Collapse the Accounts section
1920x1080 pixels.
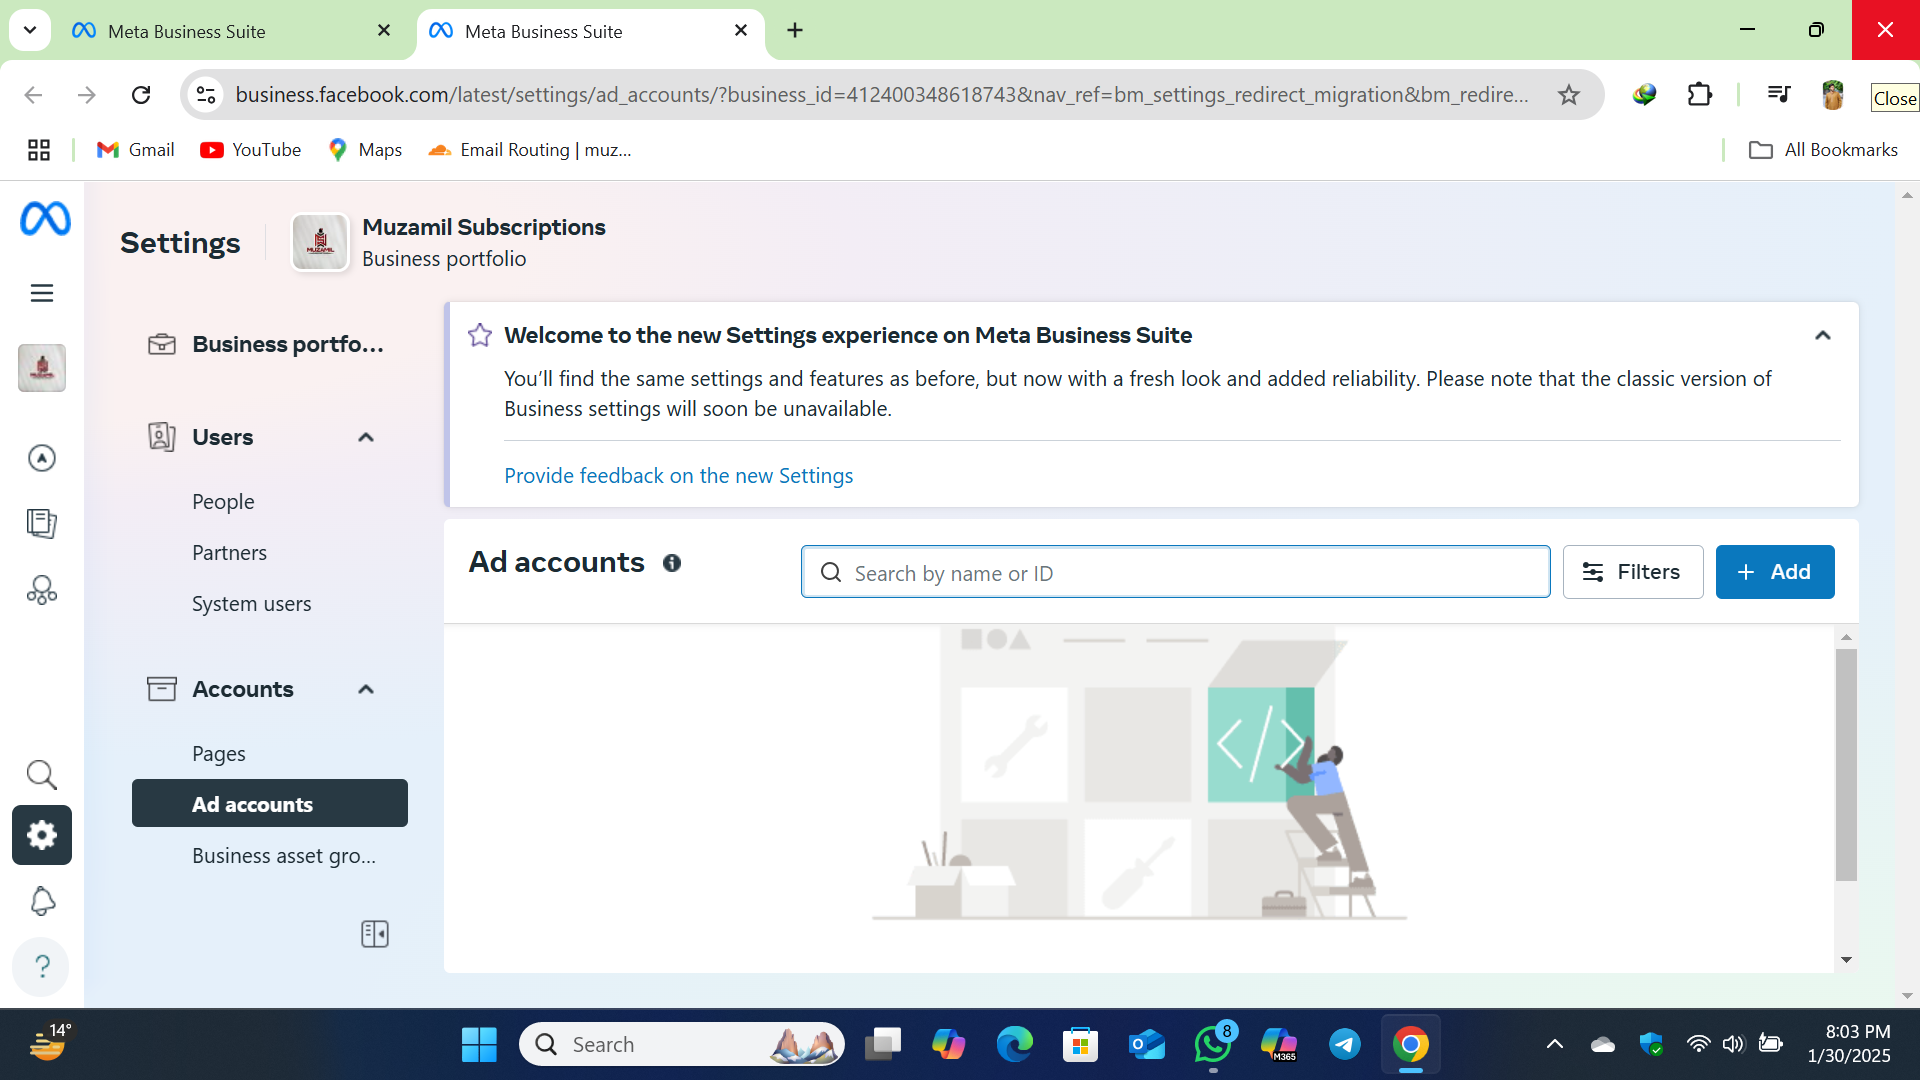pos(366,689)
